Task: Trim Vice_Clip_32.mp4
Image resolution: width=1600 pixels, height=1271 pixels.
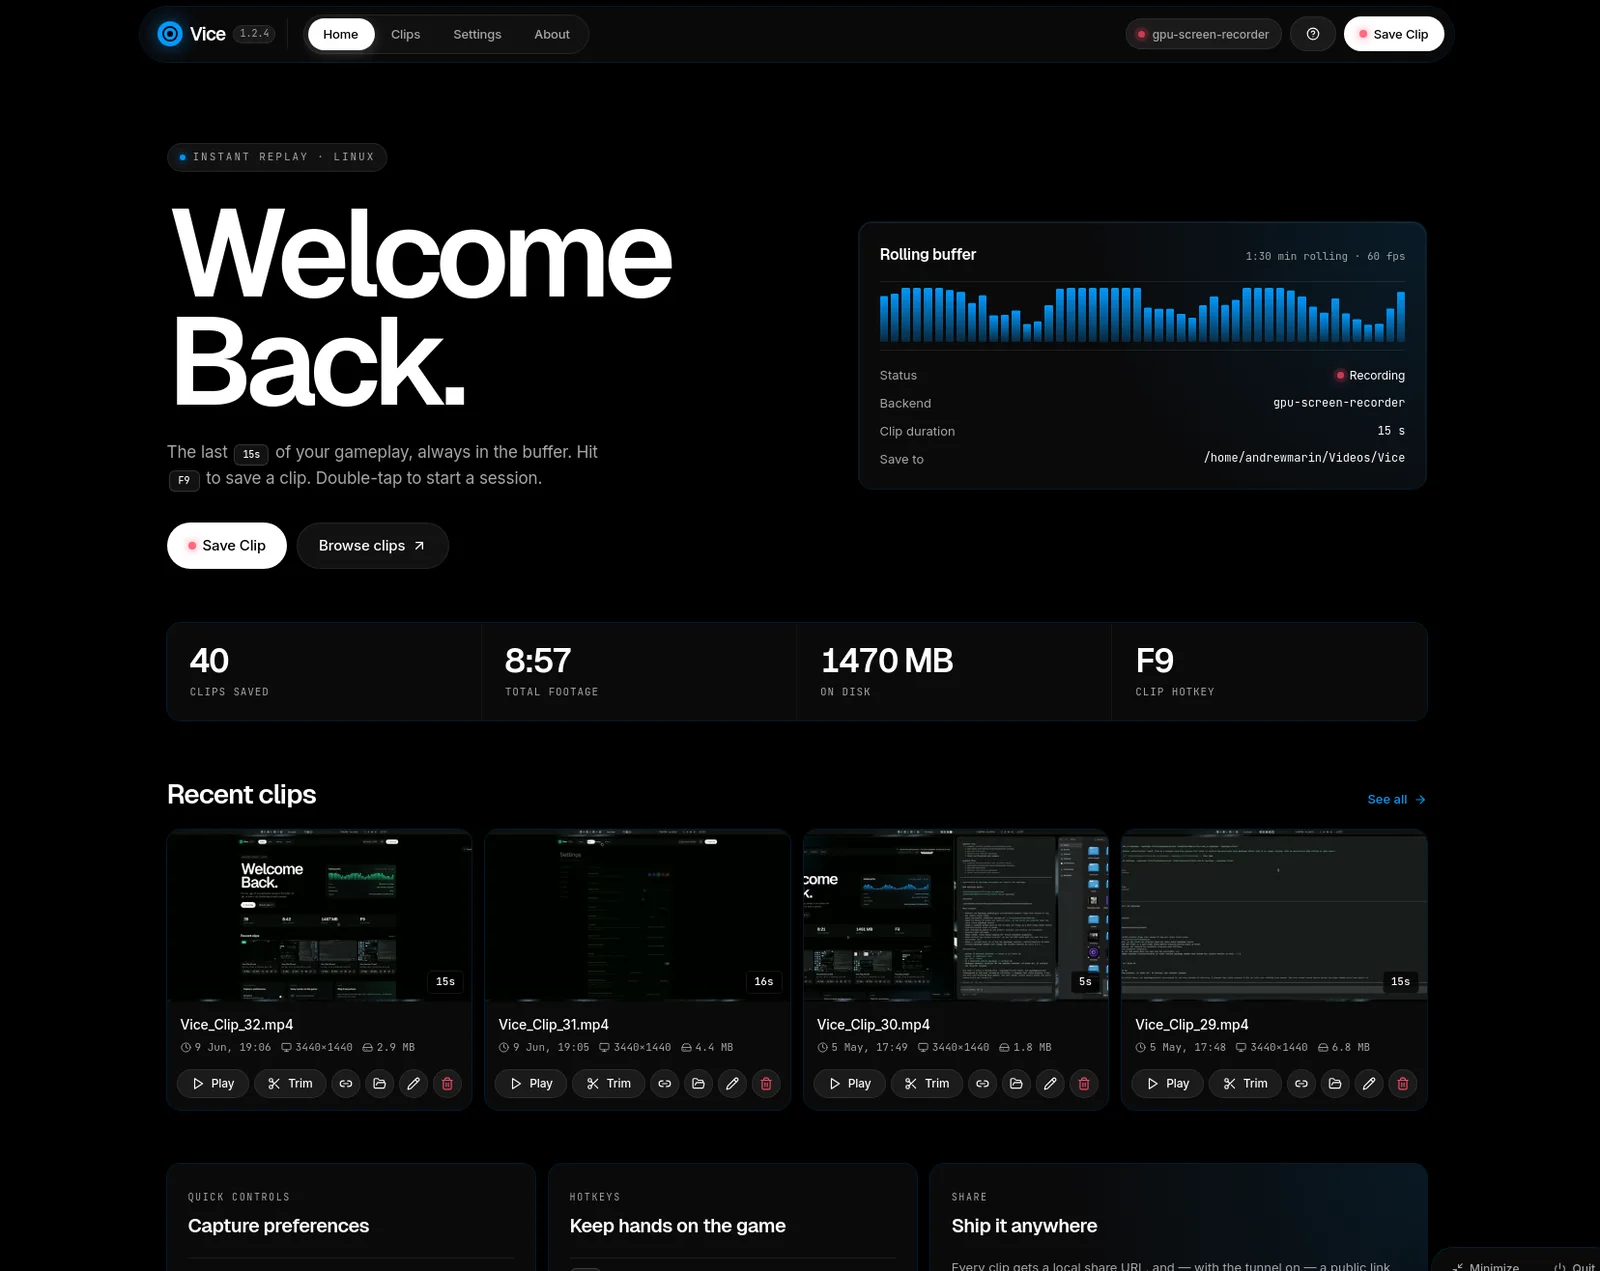Action: (x=290, y=1083)
